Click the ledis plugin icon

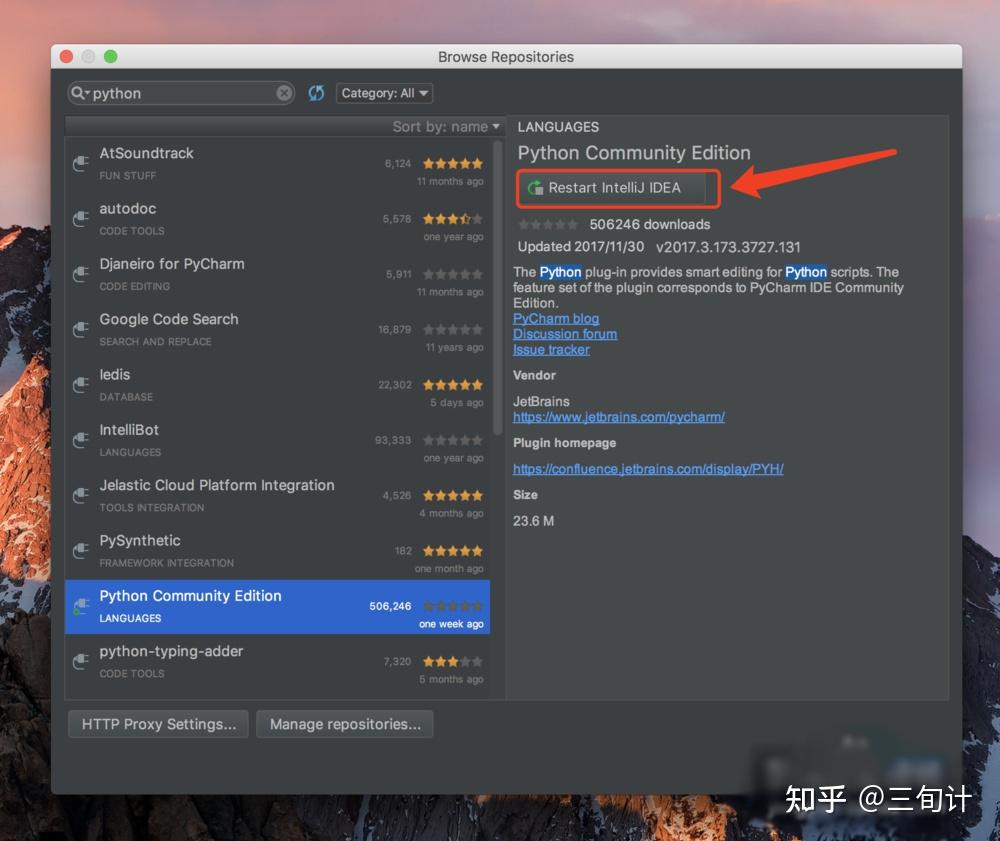[80, 384]
